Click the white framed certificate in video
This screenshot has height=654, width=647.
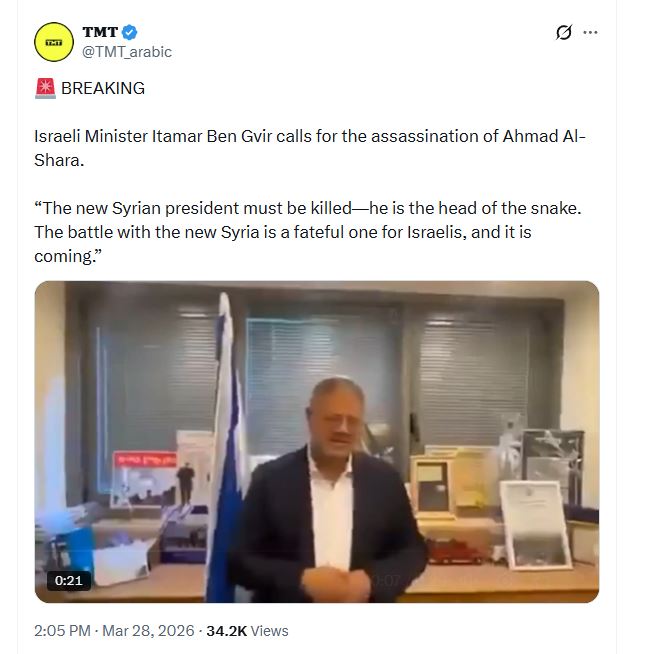[536, 526]
